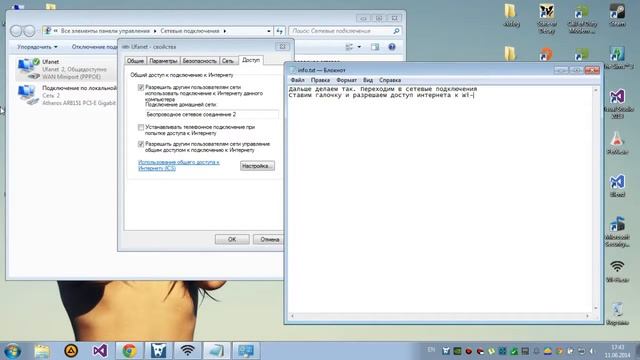Open the Ufanet connection icon
The height and width of the screenshot is (360, 640).
[29, 68]
